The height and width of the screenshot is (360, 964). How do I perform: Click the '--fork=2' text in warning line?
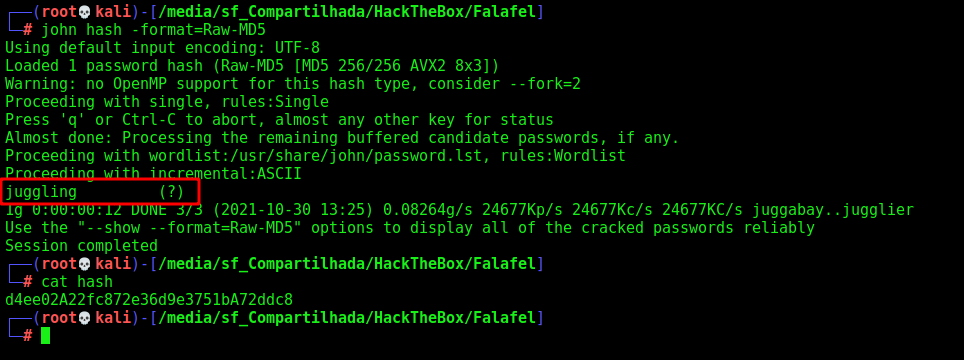pos(545,84)
